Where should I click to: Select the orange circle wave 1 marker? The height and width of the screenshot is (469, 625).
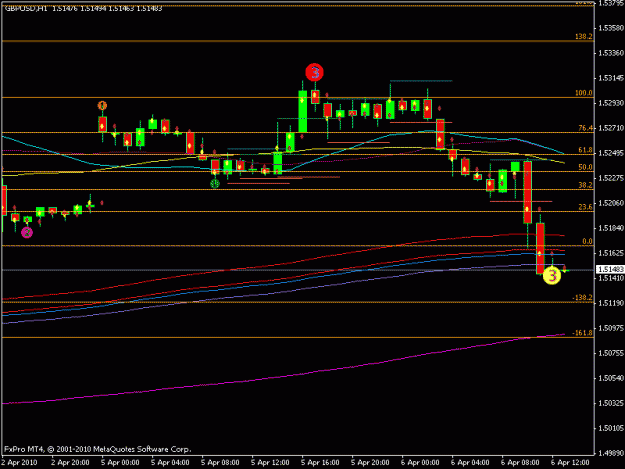(x=102, y=106)
